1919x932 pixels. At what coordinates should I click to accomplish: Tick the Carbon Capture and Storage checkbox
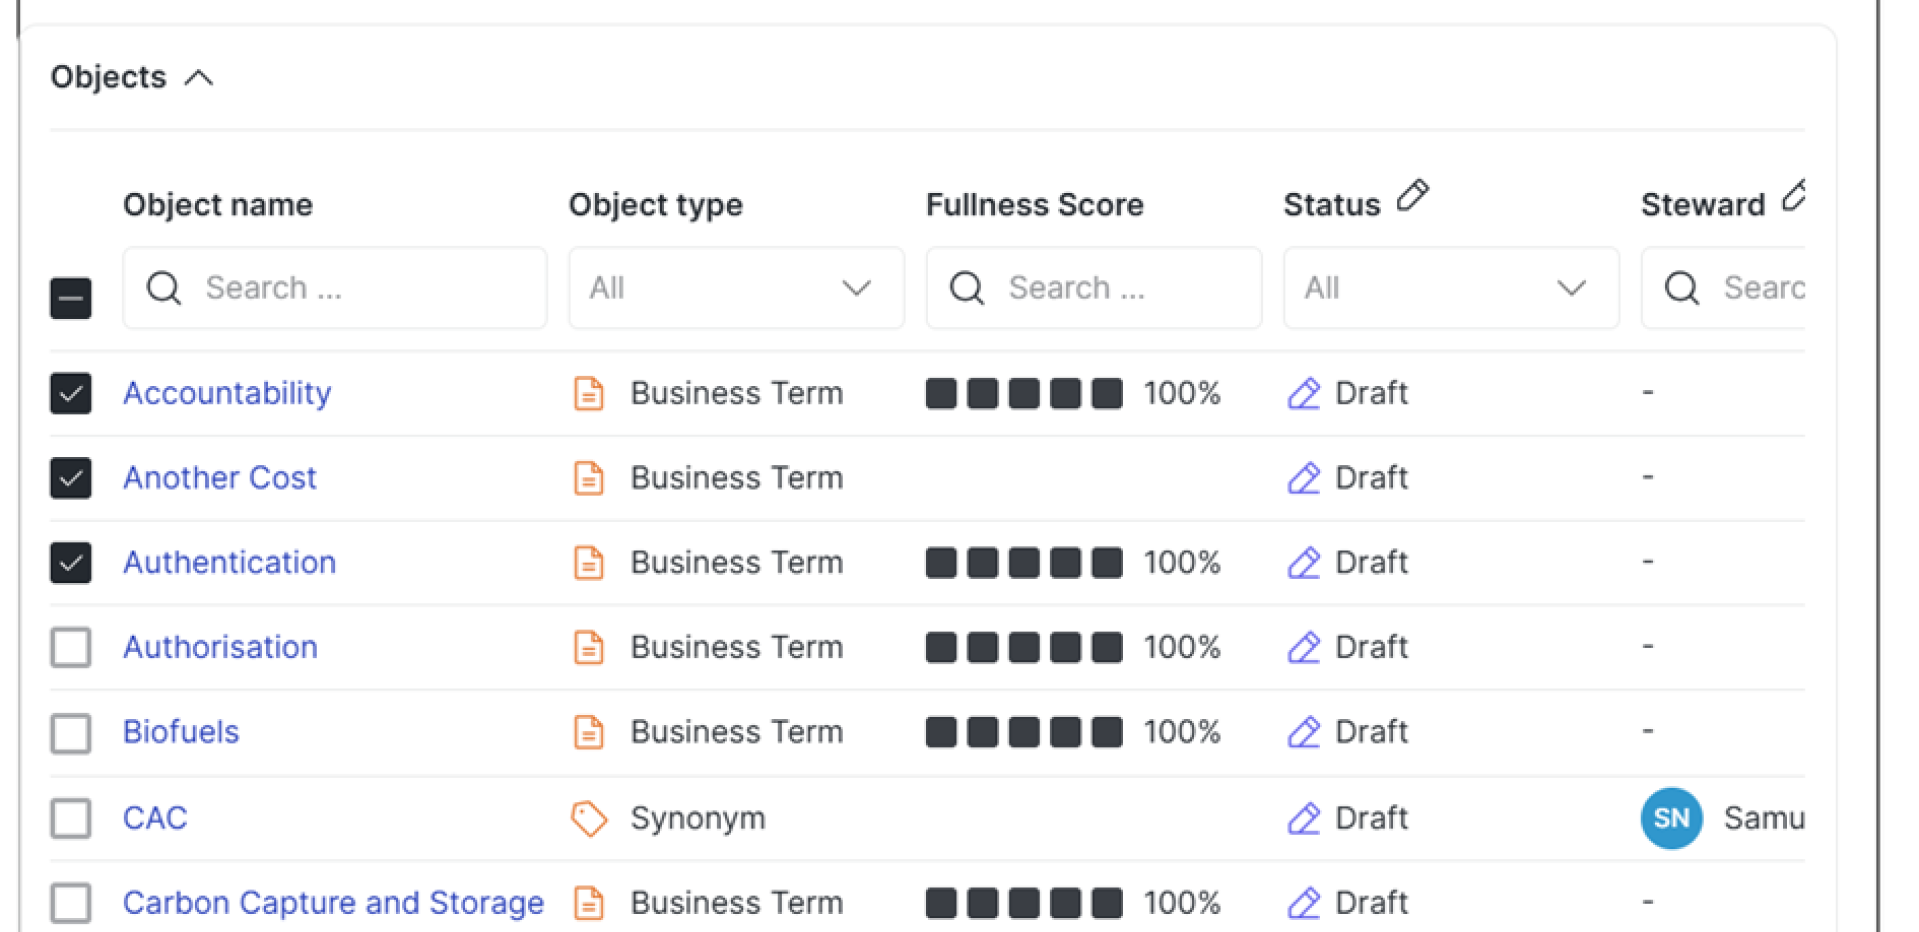pos(71,903)
